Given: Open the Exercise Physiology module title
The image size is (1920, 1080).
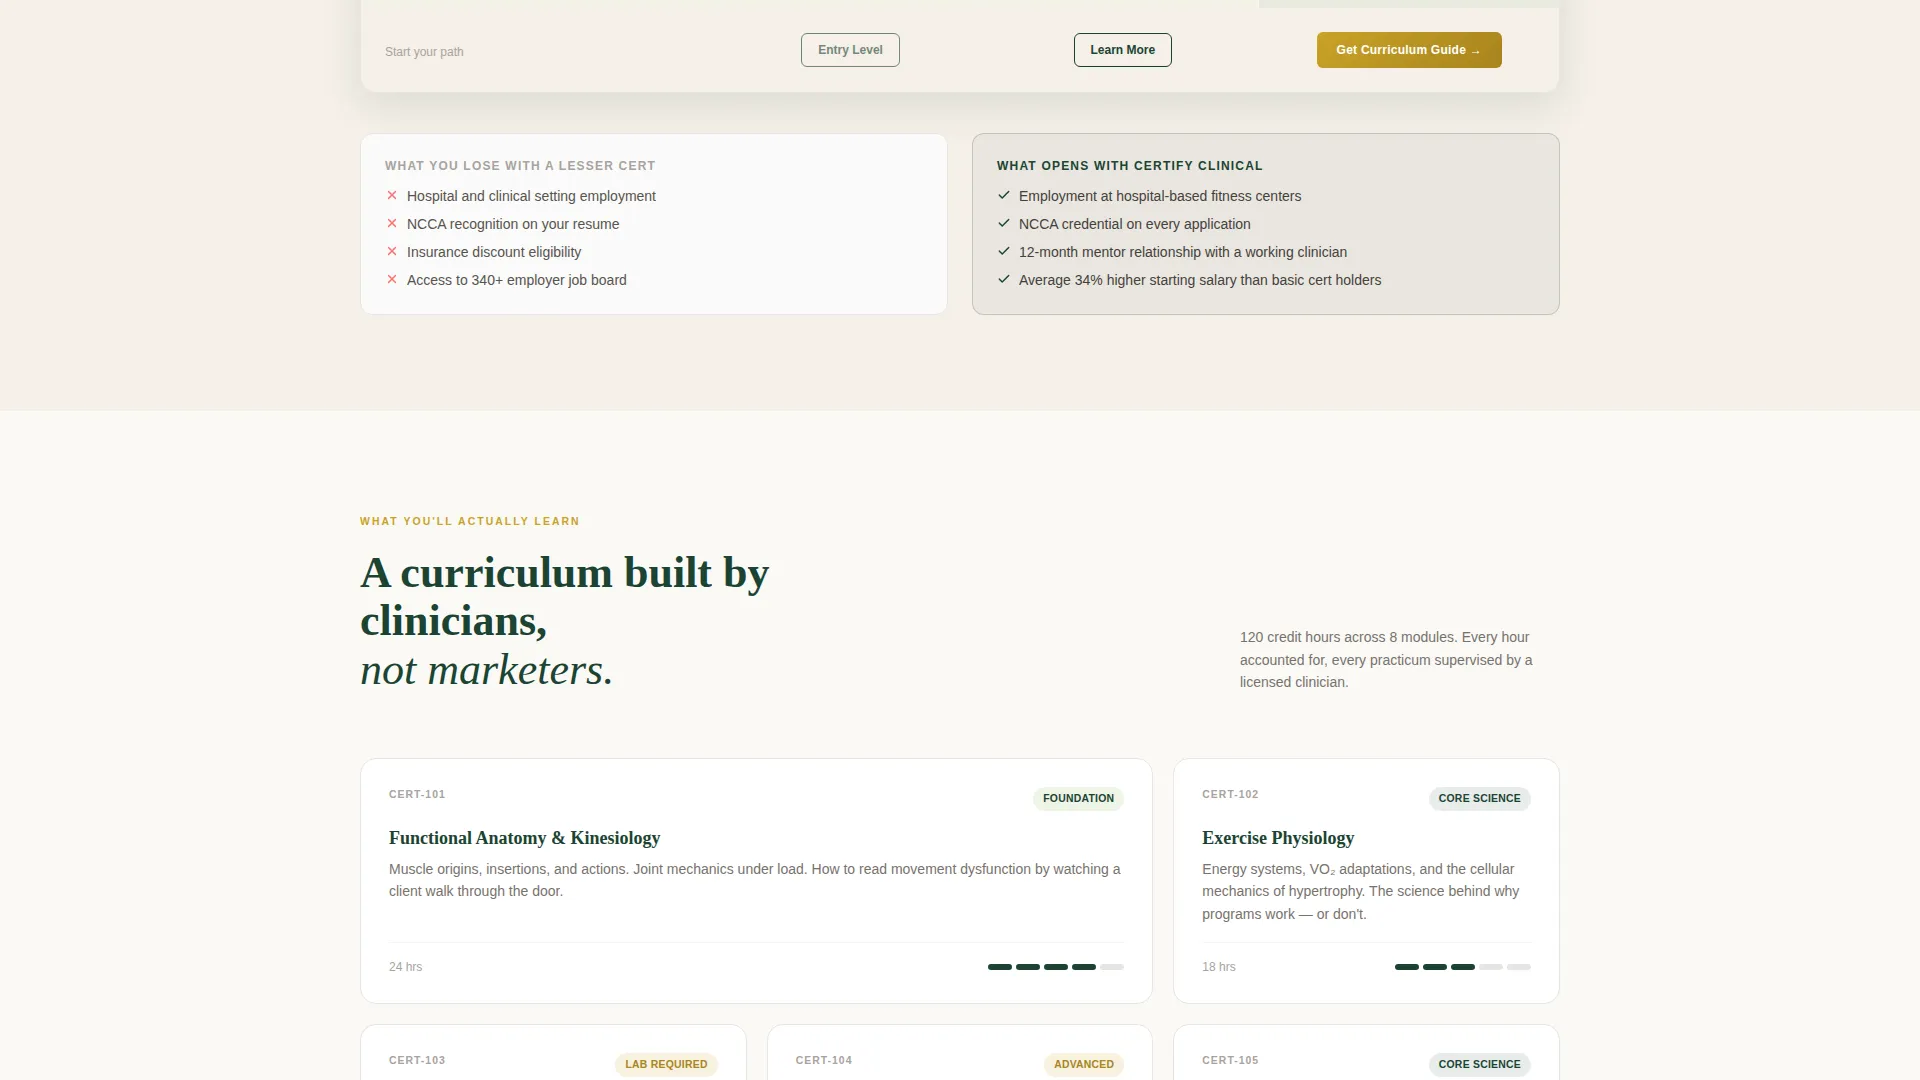Looking at the screenshot, I should click(x=1278, y=838).
